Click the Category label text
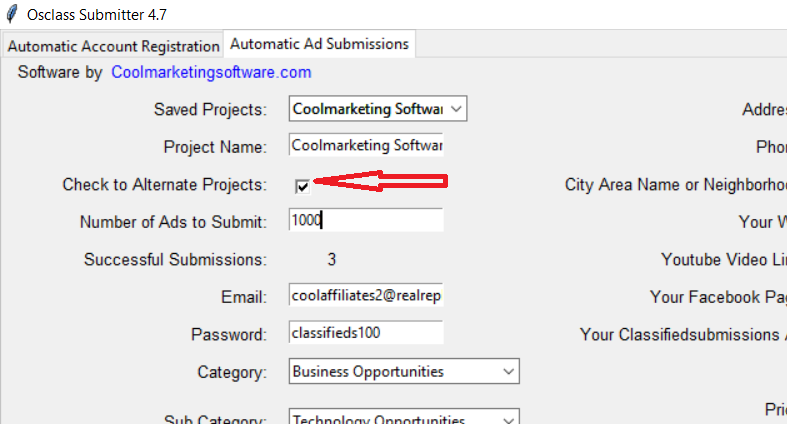 coord(232,372)
